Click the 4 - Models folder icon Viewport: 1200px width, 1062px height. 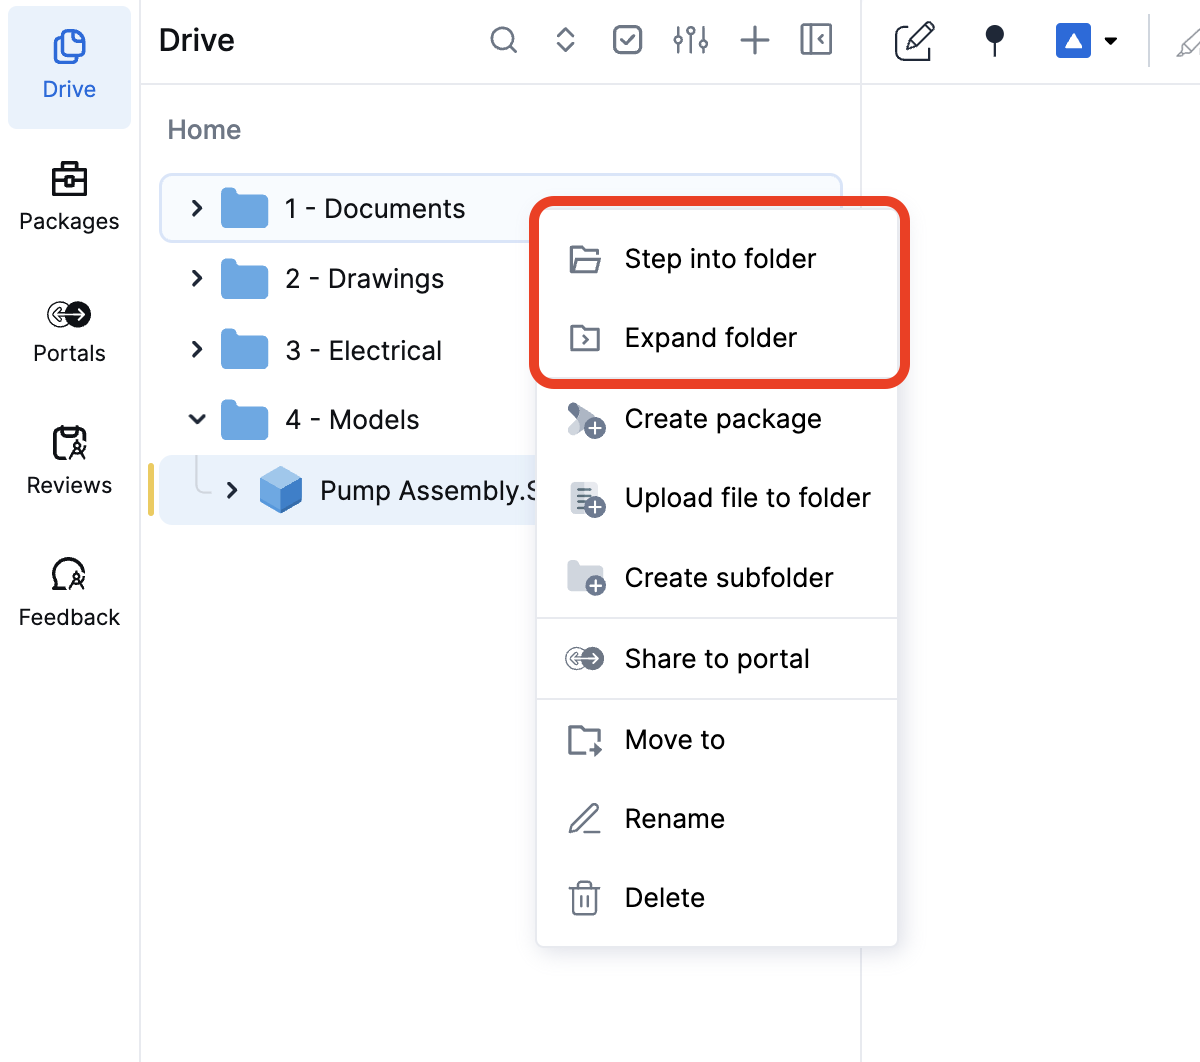[x=245, y=420]
